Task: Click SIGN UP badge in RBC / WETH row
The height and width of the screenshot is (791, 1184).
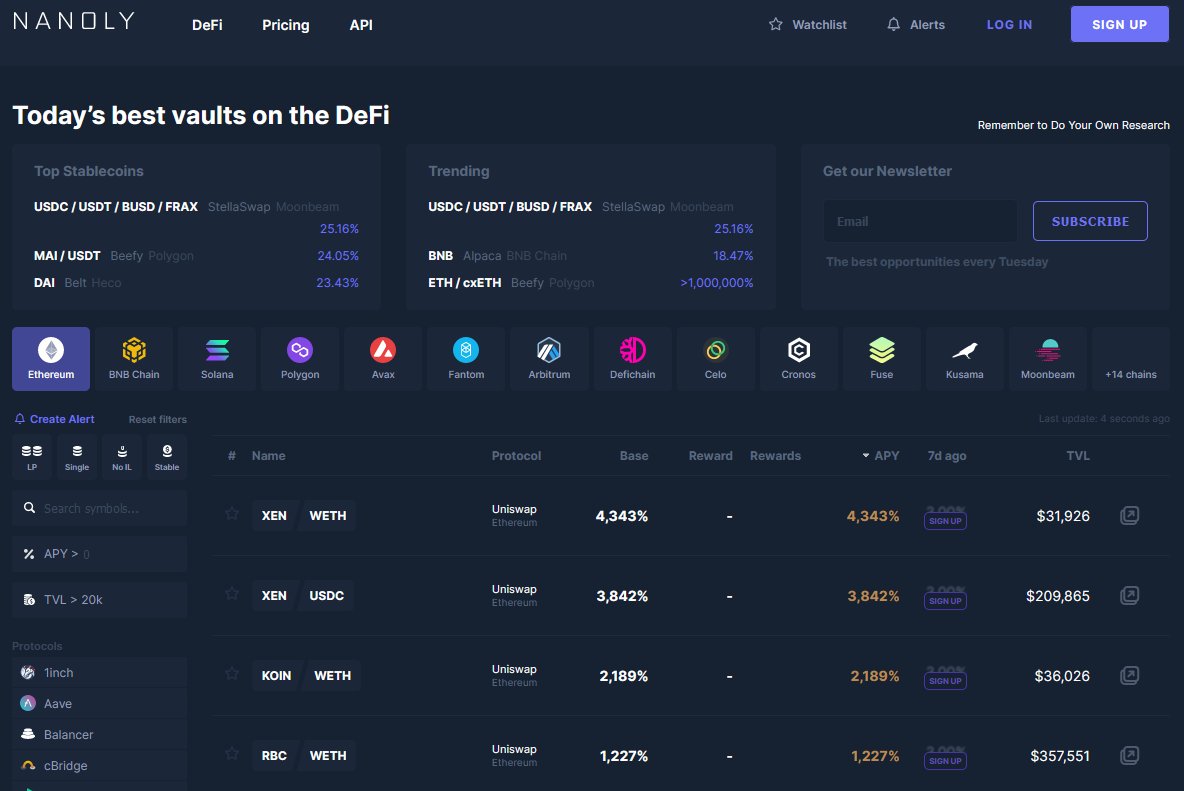Action: (x=945, y=761)
